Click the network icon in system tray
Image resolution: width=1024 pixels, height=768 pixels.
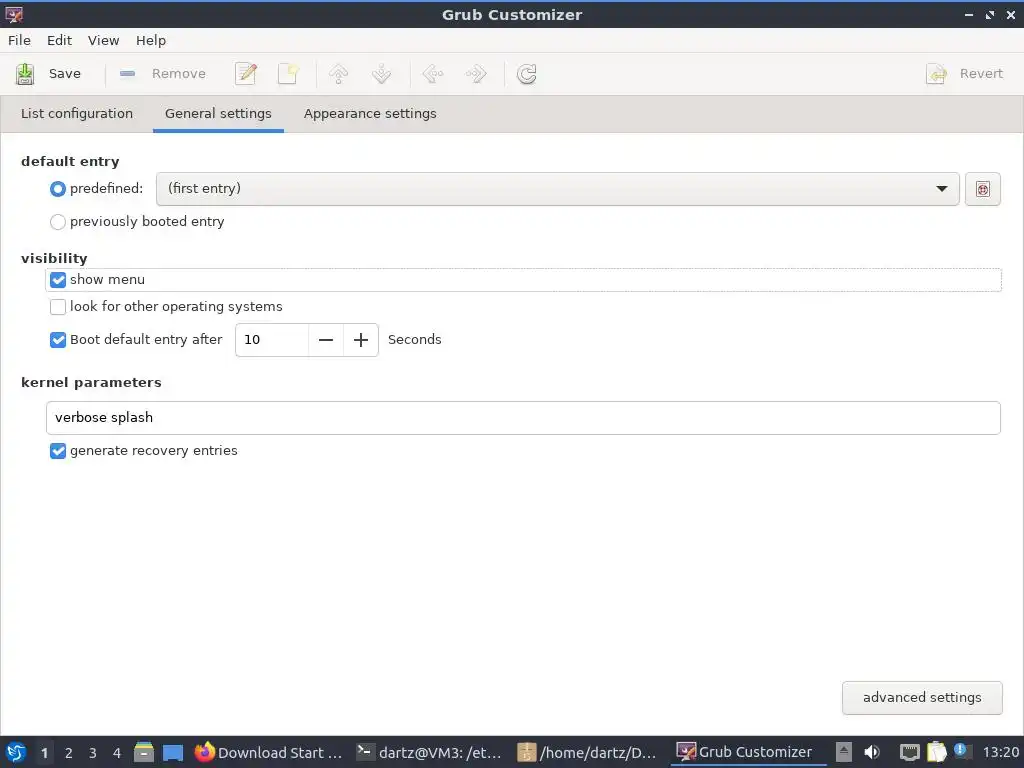[909, 752]
